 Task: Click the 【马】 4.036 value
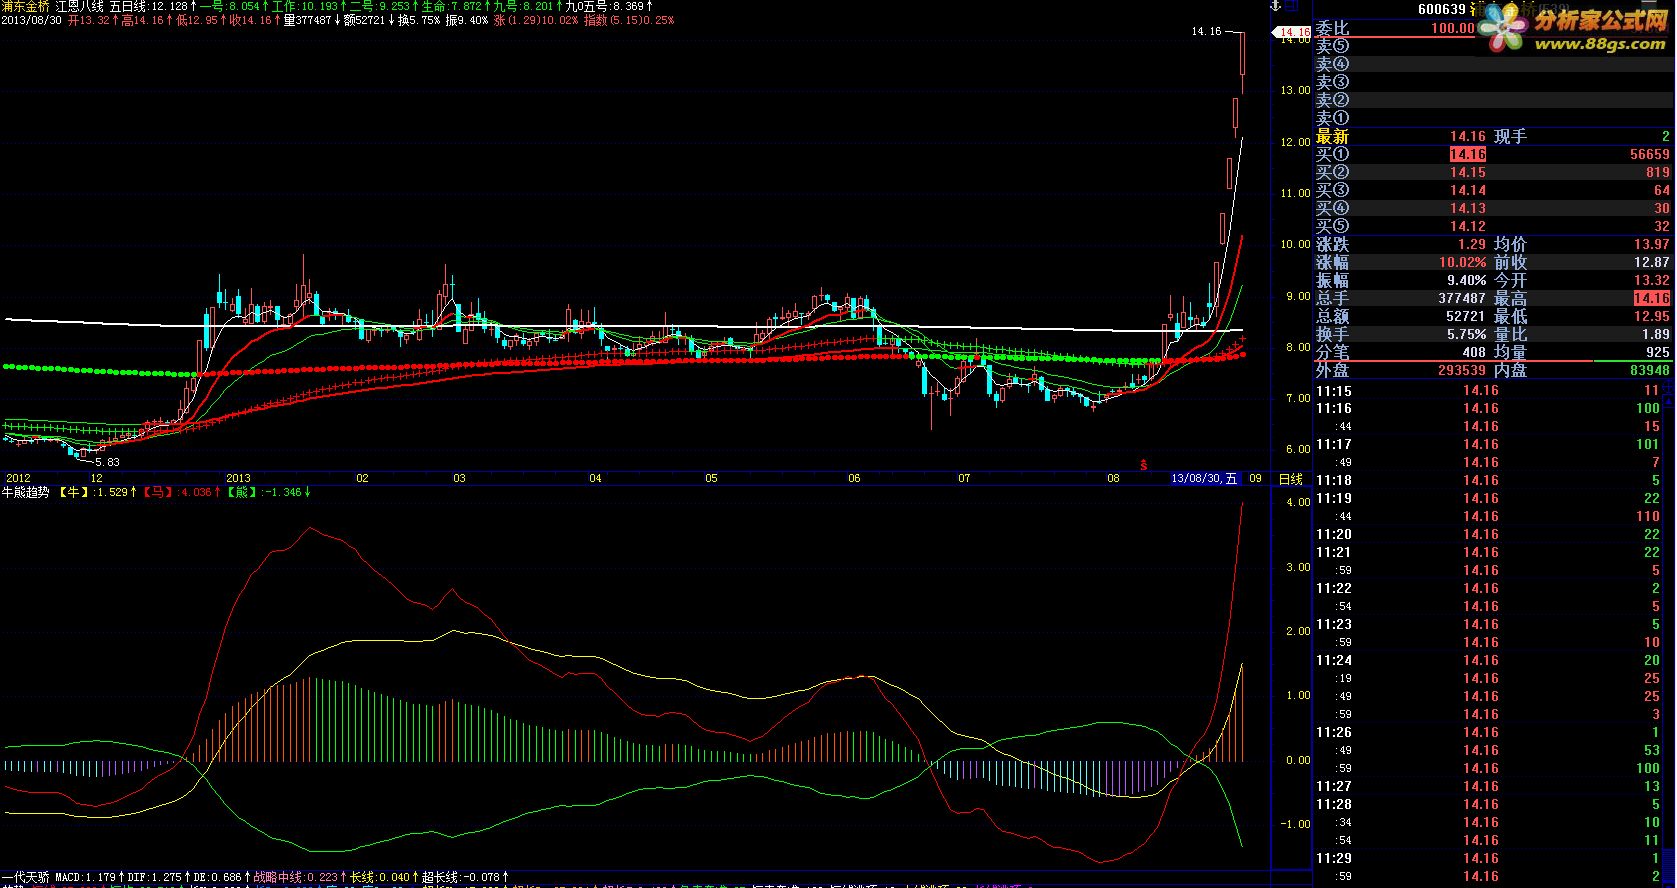pos(180,492)
